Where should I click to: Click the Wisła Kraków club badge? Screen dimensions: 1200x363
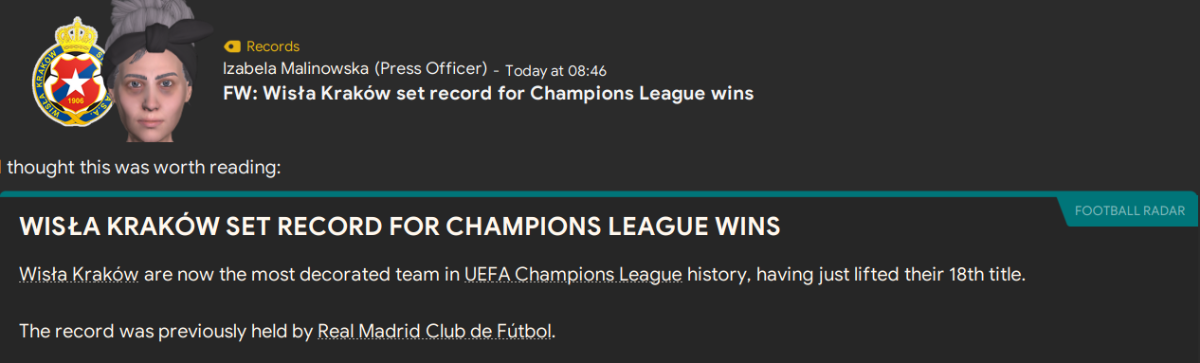(66, 79)
